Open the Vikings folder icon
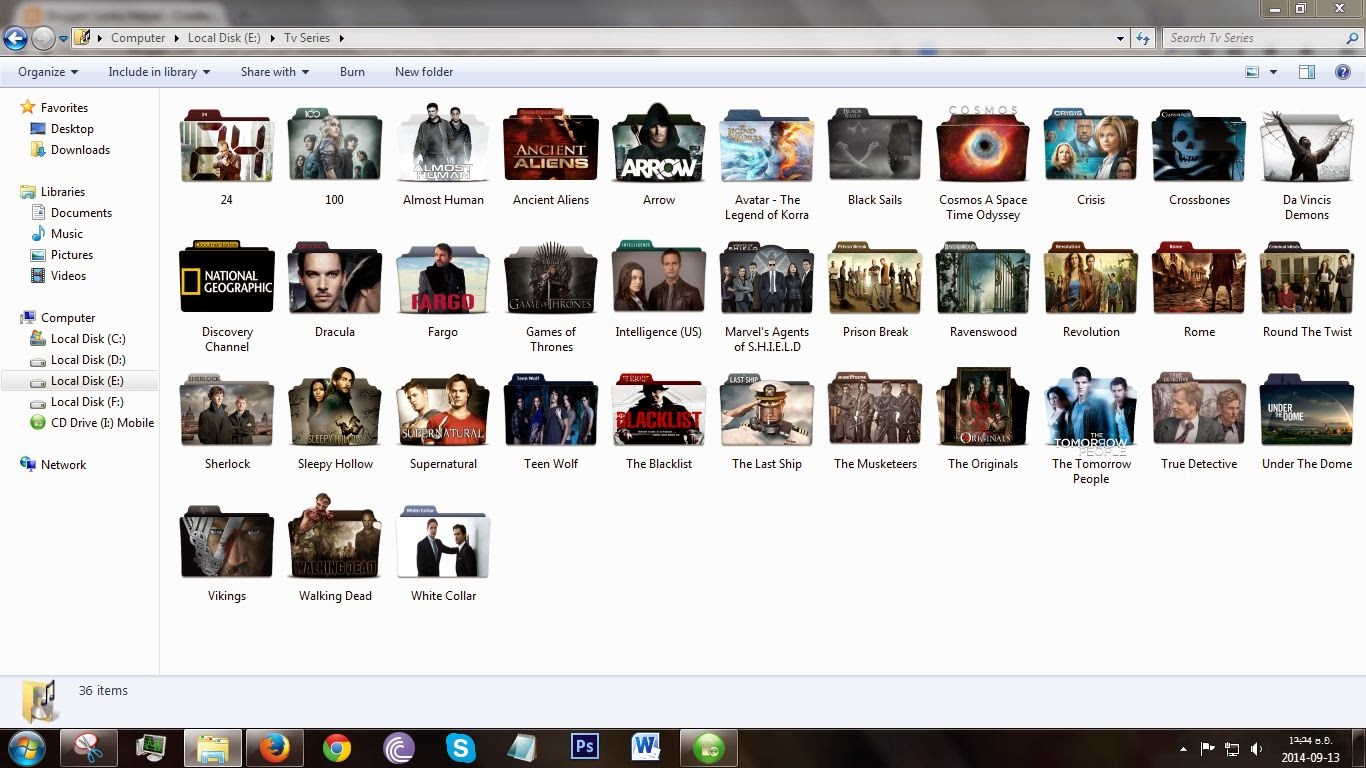This screenshot has height=768, width=1366. [x=227, y=543]
